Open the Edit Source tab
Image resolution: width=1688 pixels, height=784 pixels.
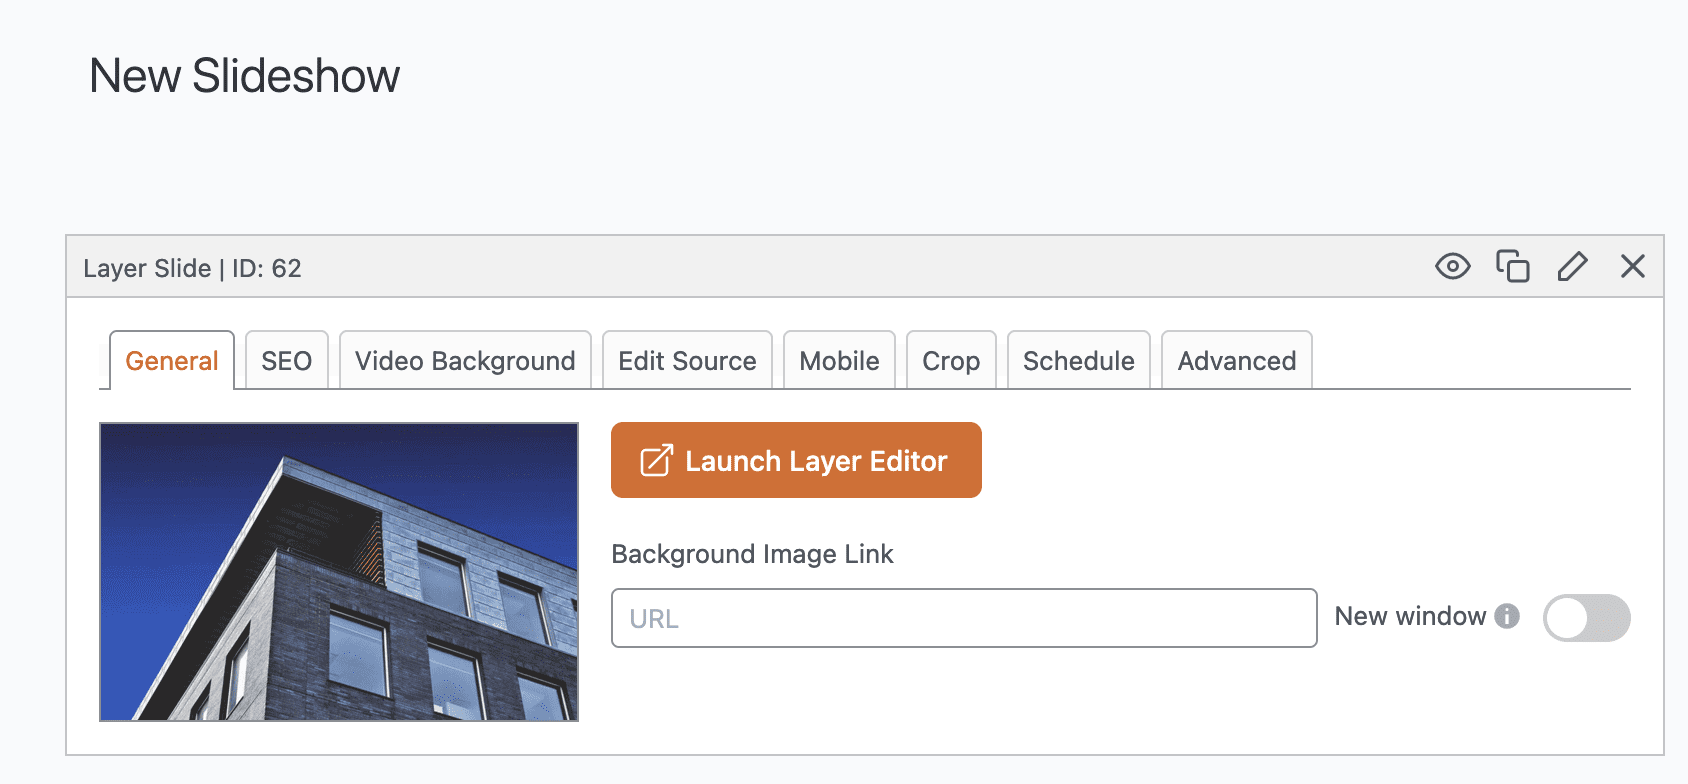[687, 361]
